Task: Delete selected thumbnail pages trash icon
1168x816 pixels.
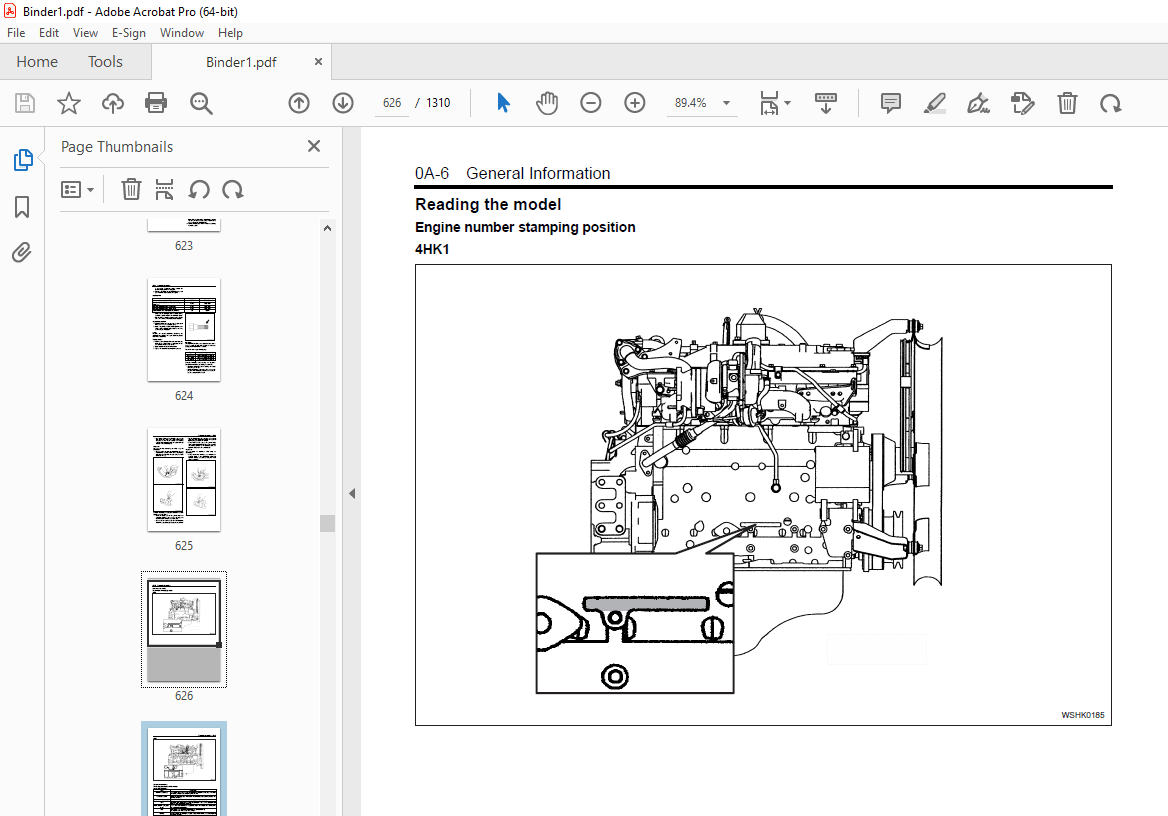Action: click(131, 189)
